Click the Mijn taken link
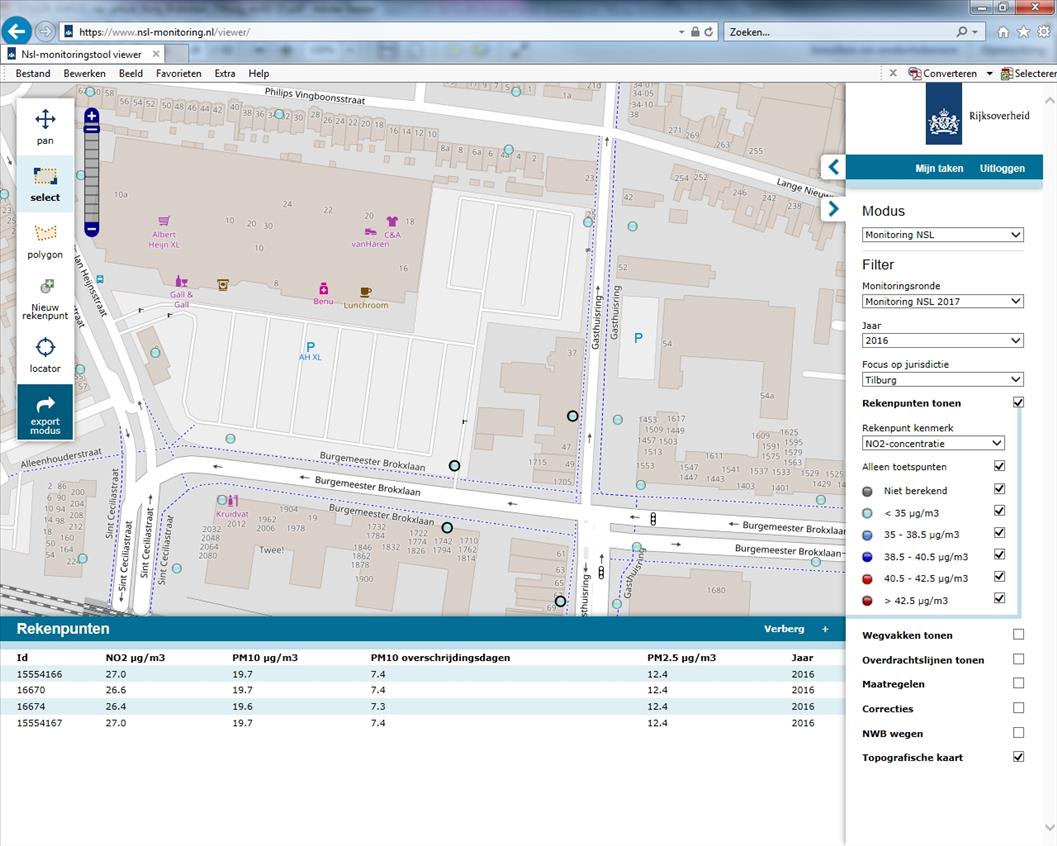 tap(939, 169)
